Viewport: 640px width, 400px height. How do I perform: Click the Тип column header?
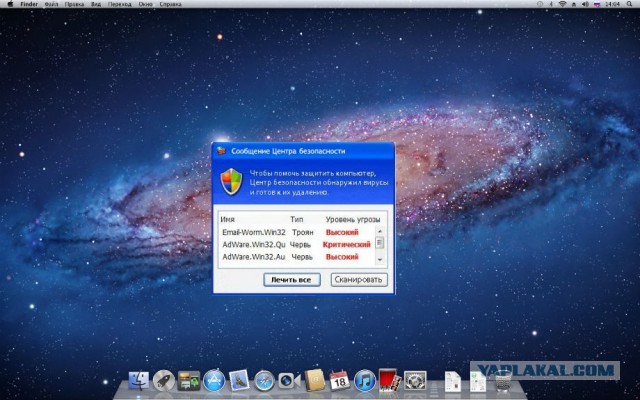[x=297, y=219]
